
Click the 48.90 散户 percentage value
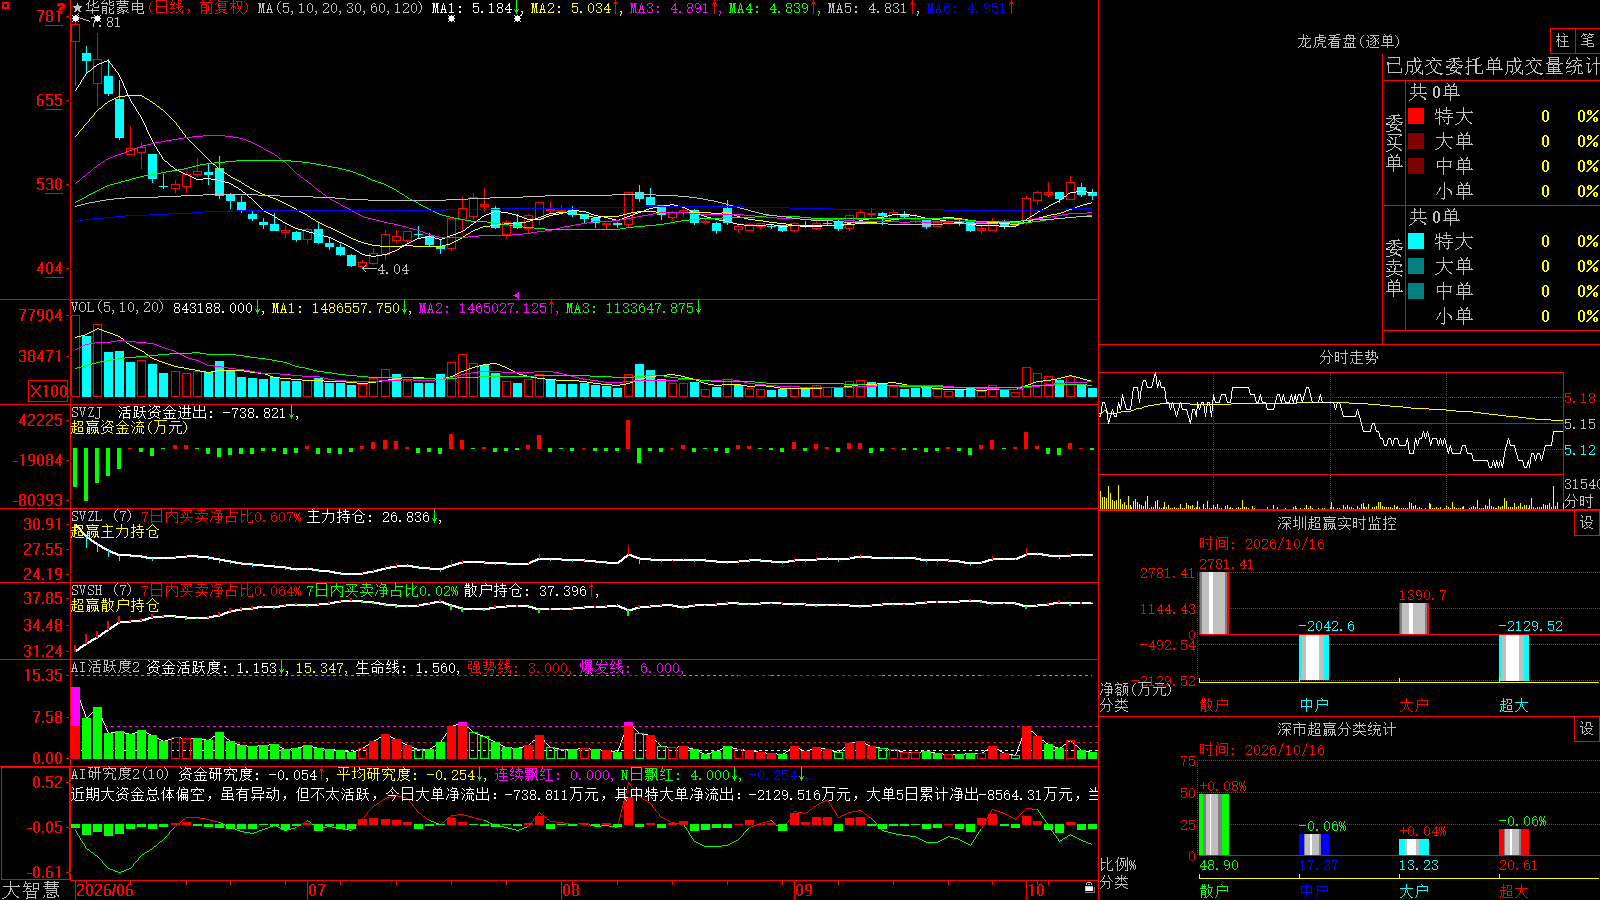(x=1219, y=866)
